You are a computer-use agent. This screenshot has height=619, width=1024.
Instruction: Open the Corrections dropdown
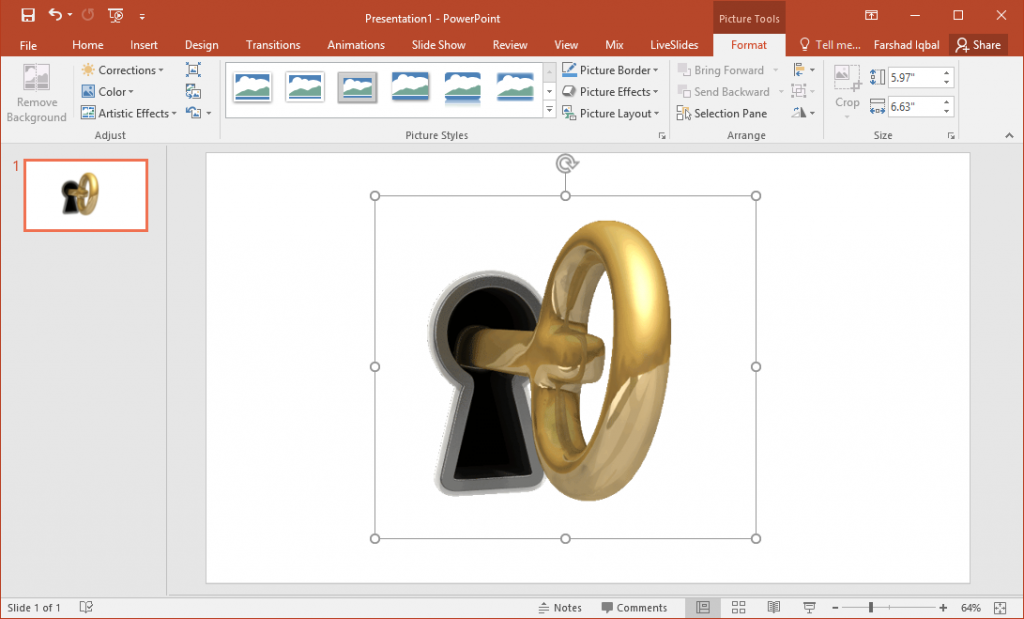pyautogui.click(x=124, y=70)
